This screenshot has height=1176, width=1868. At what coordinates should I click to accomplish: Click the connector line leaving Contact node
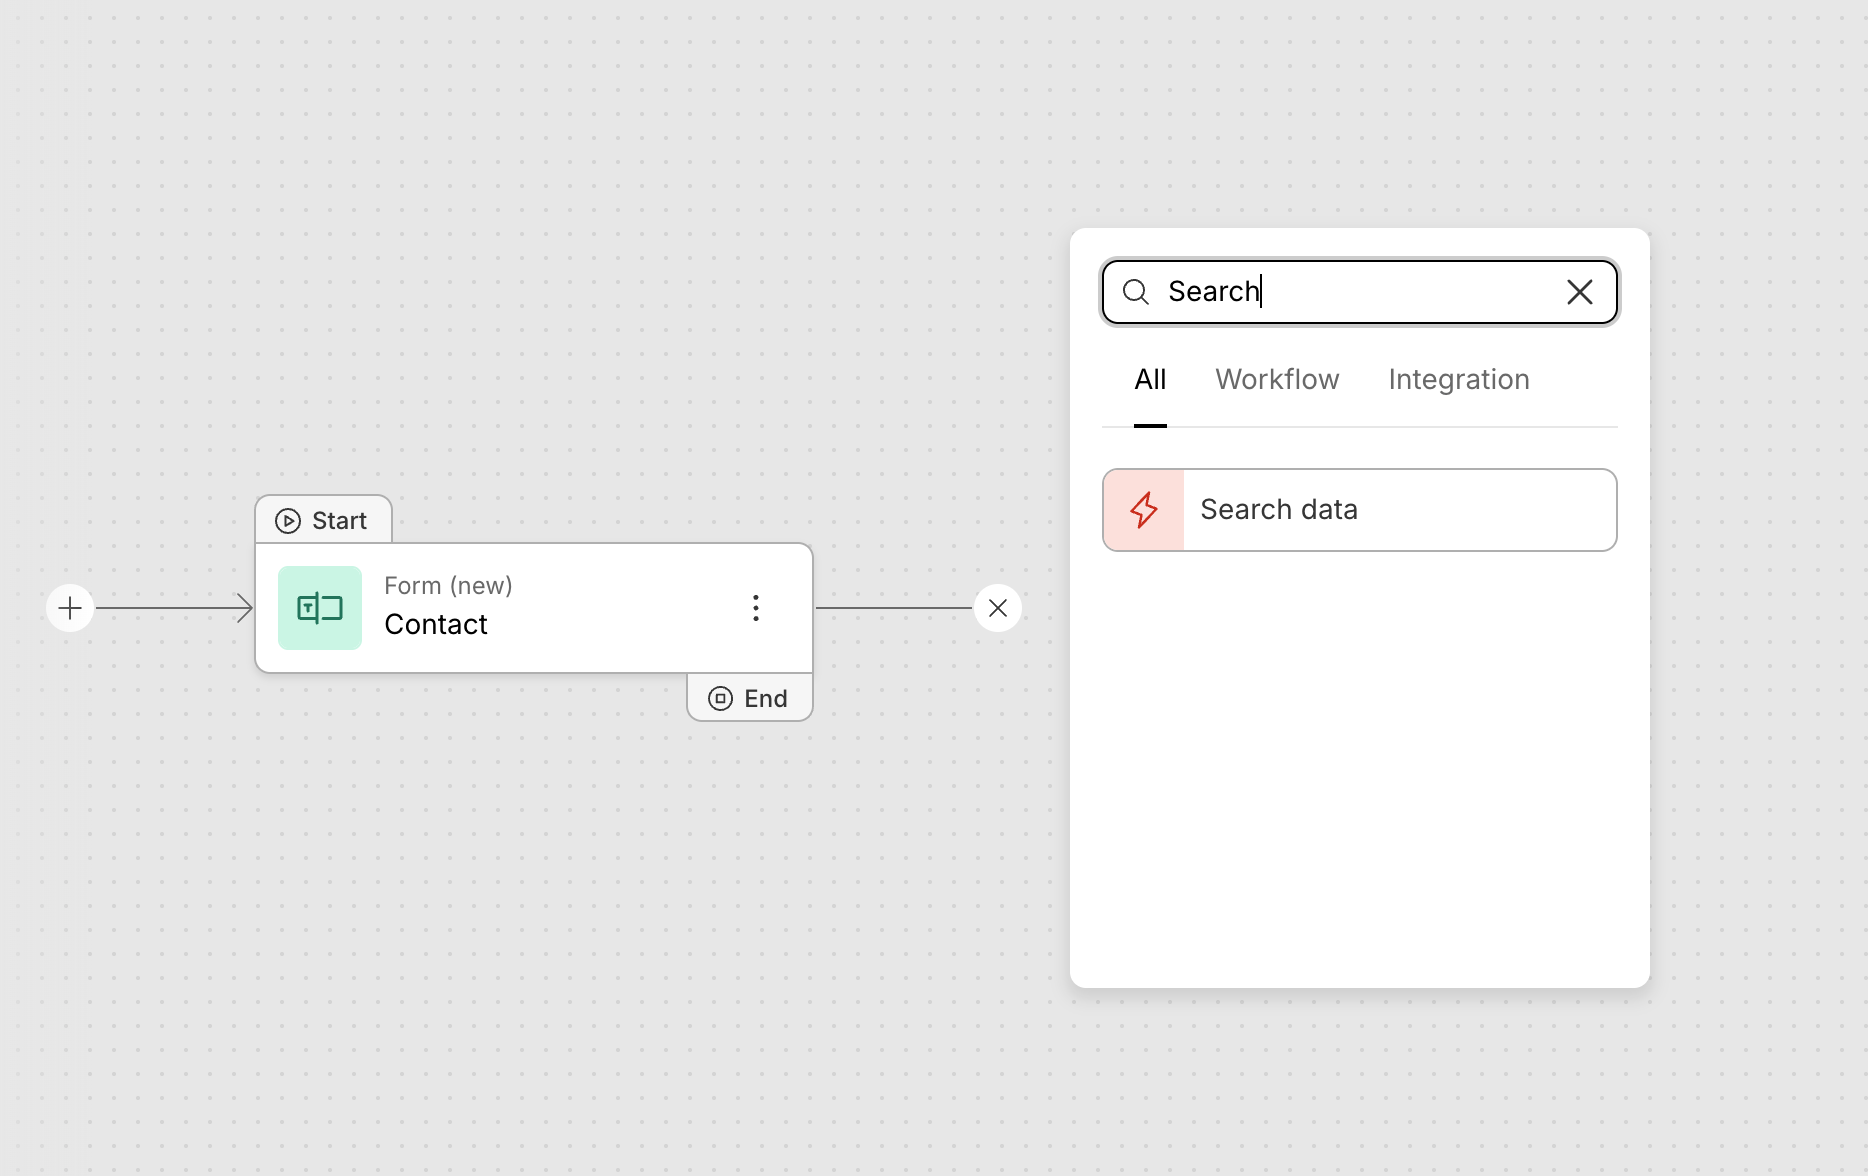(892, 608)
